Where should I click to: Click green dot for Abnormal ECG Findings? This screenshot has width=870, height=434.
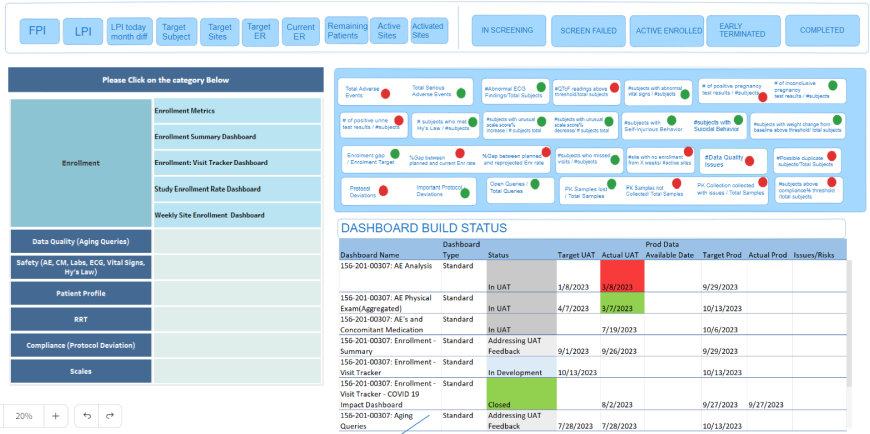pos(541,87)
